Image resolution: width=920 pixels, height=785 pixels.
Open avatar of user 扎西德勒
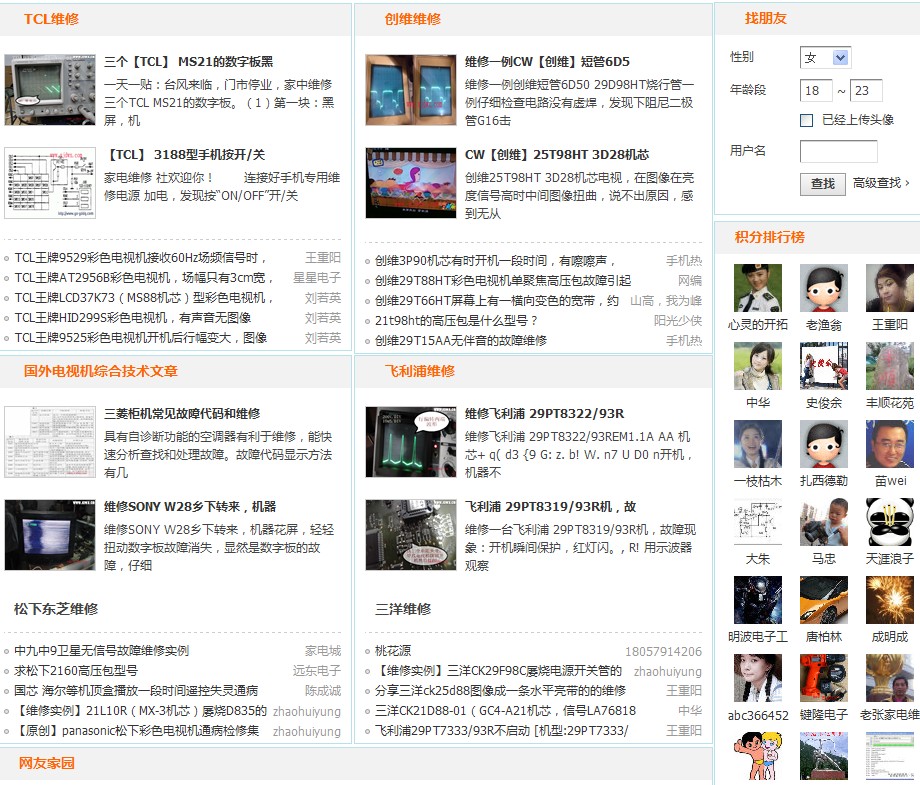coord(824,444)
